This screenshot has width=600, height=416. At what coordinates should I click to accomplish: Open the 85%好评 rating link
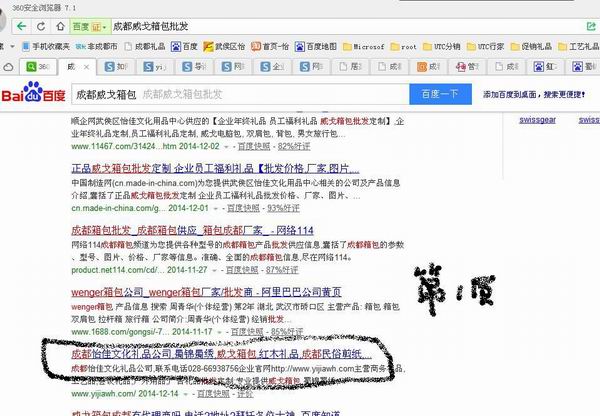coord(287,332)
